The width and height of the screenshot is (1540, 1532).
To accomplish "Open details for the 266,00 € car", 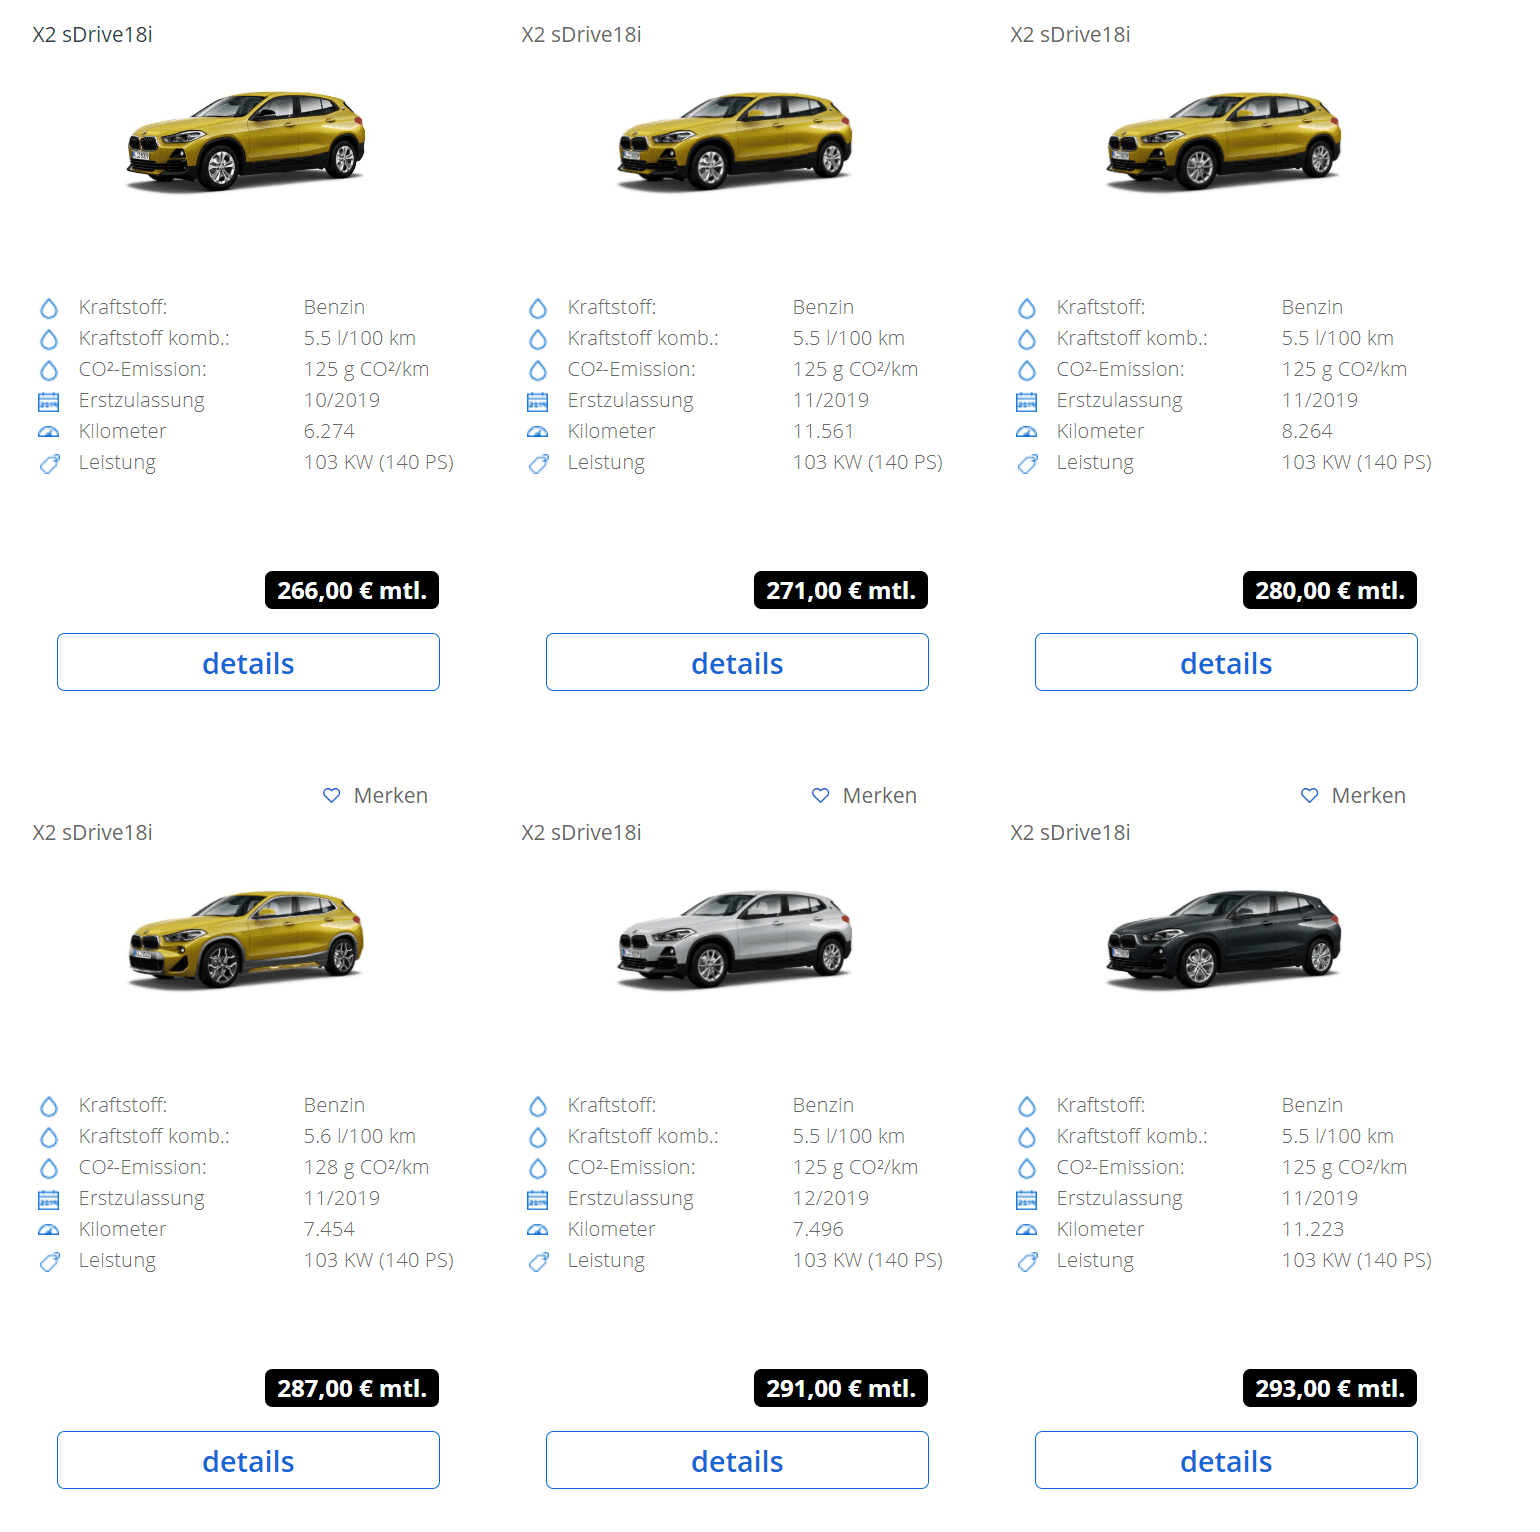I will point(248,662).
